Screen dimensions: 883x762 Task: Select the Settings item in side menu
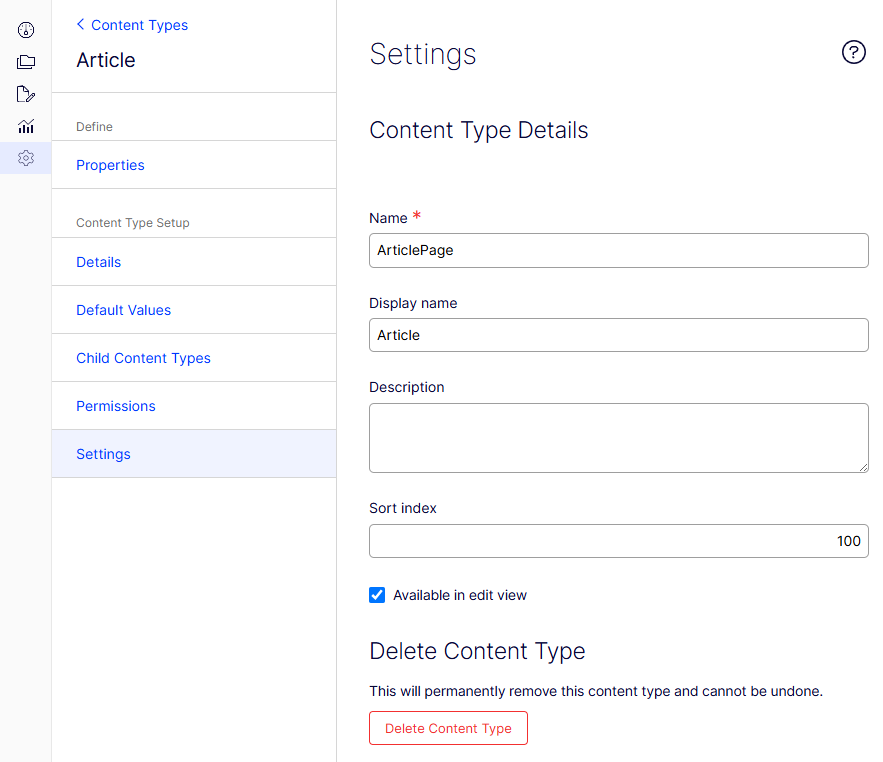coord(194,454)
